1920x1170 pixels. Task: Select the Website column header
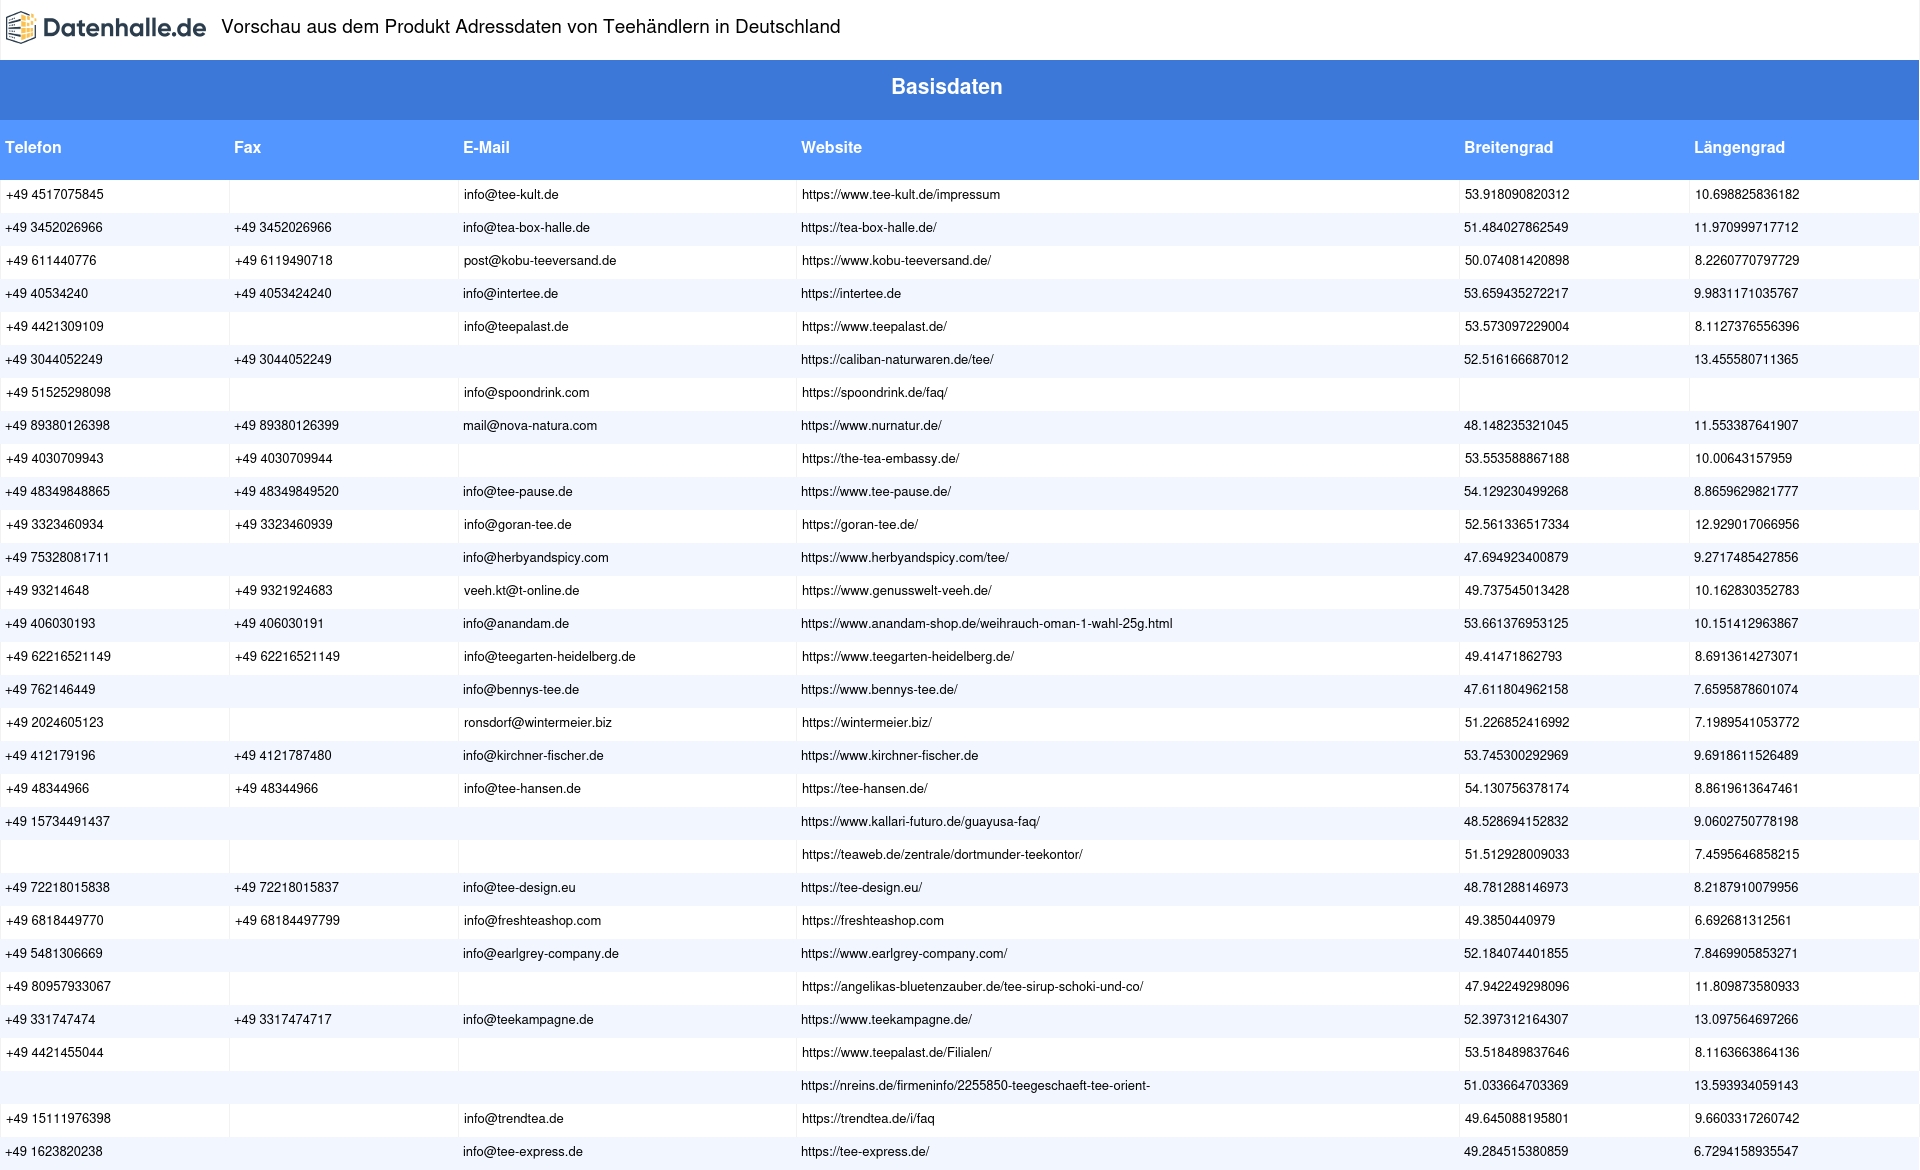[x=831, y=147]
